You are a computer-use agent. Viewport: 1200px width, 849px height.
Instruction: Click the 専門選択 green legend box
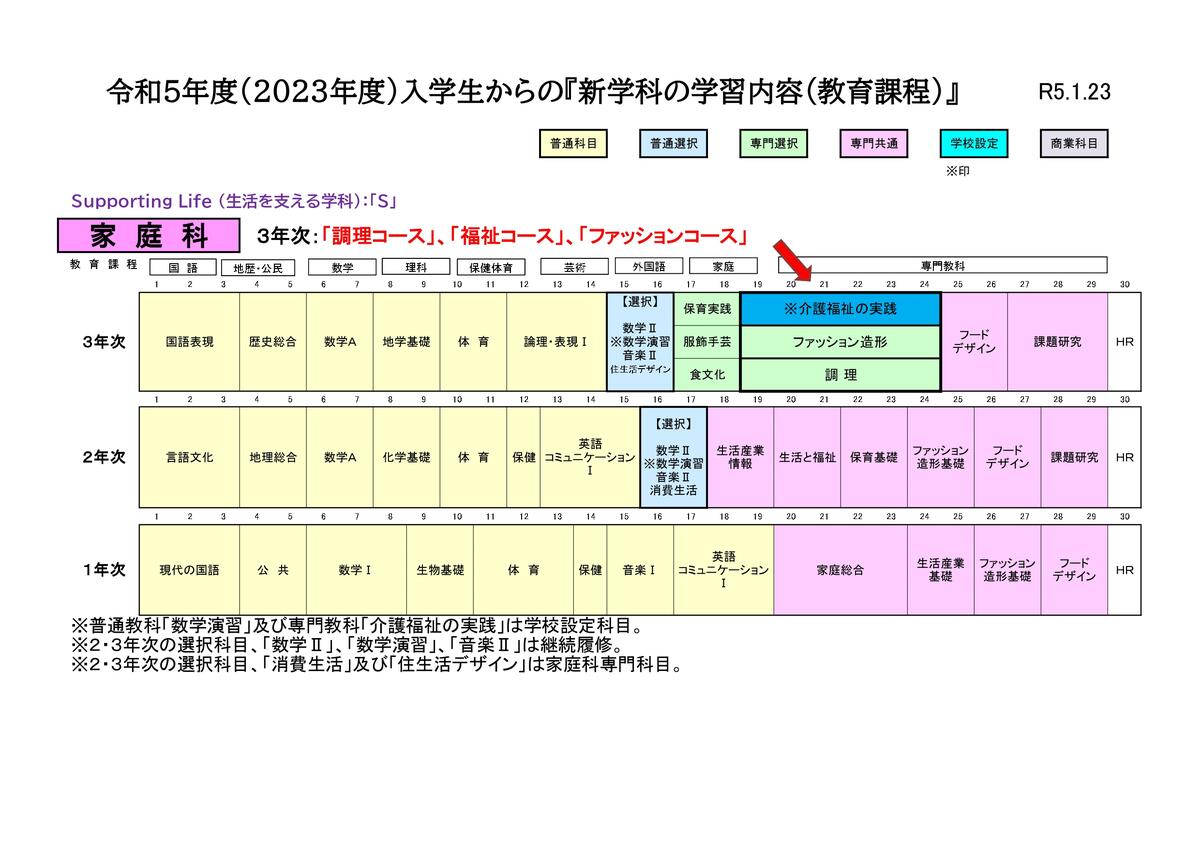pos(774,144)
